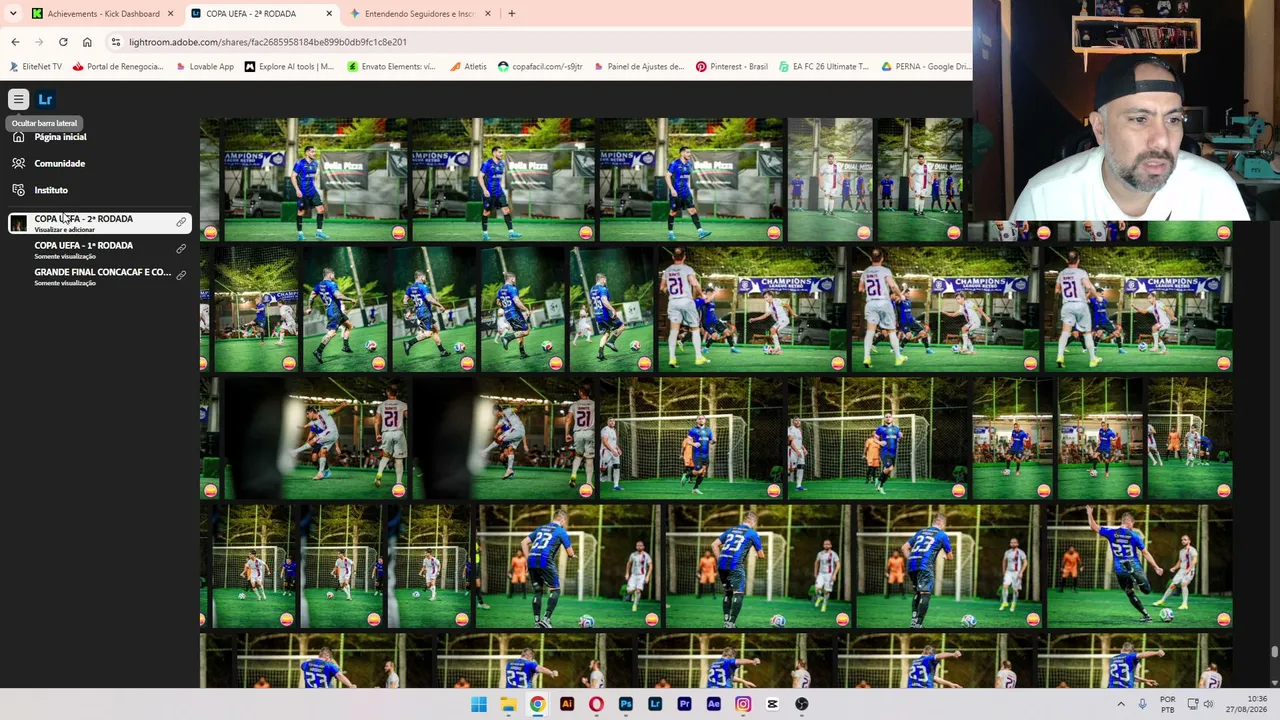Image resolution: width=1280 pixels, height=720 pixels.
Task: Hide the sidebar with the hamburger button
Action: tap(18, 99)
